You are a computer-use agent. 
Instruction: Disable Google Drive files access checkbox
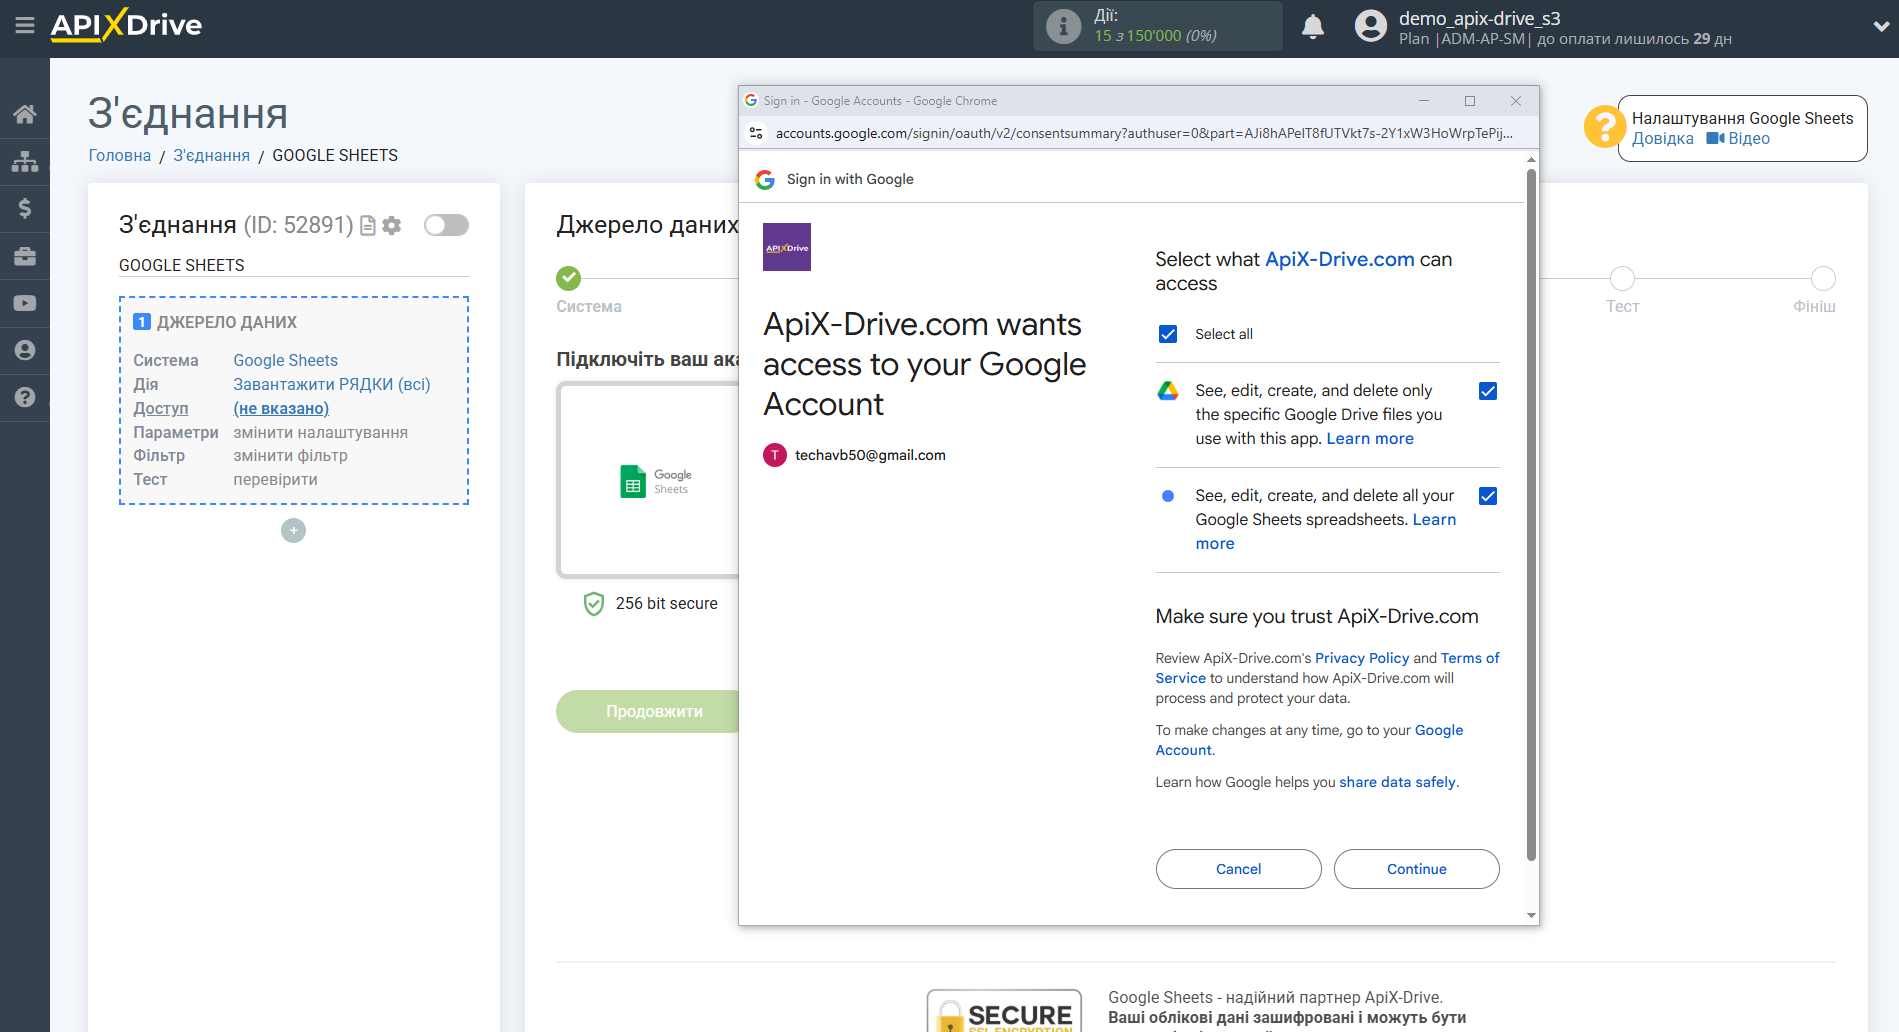pyautogui.click(x=1487, y=391)
